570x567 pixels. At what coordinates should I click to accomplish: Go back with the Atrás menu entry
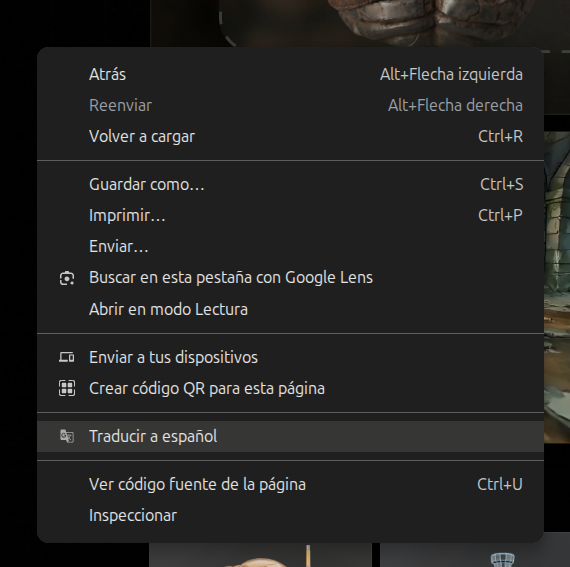pos(290,75)
